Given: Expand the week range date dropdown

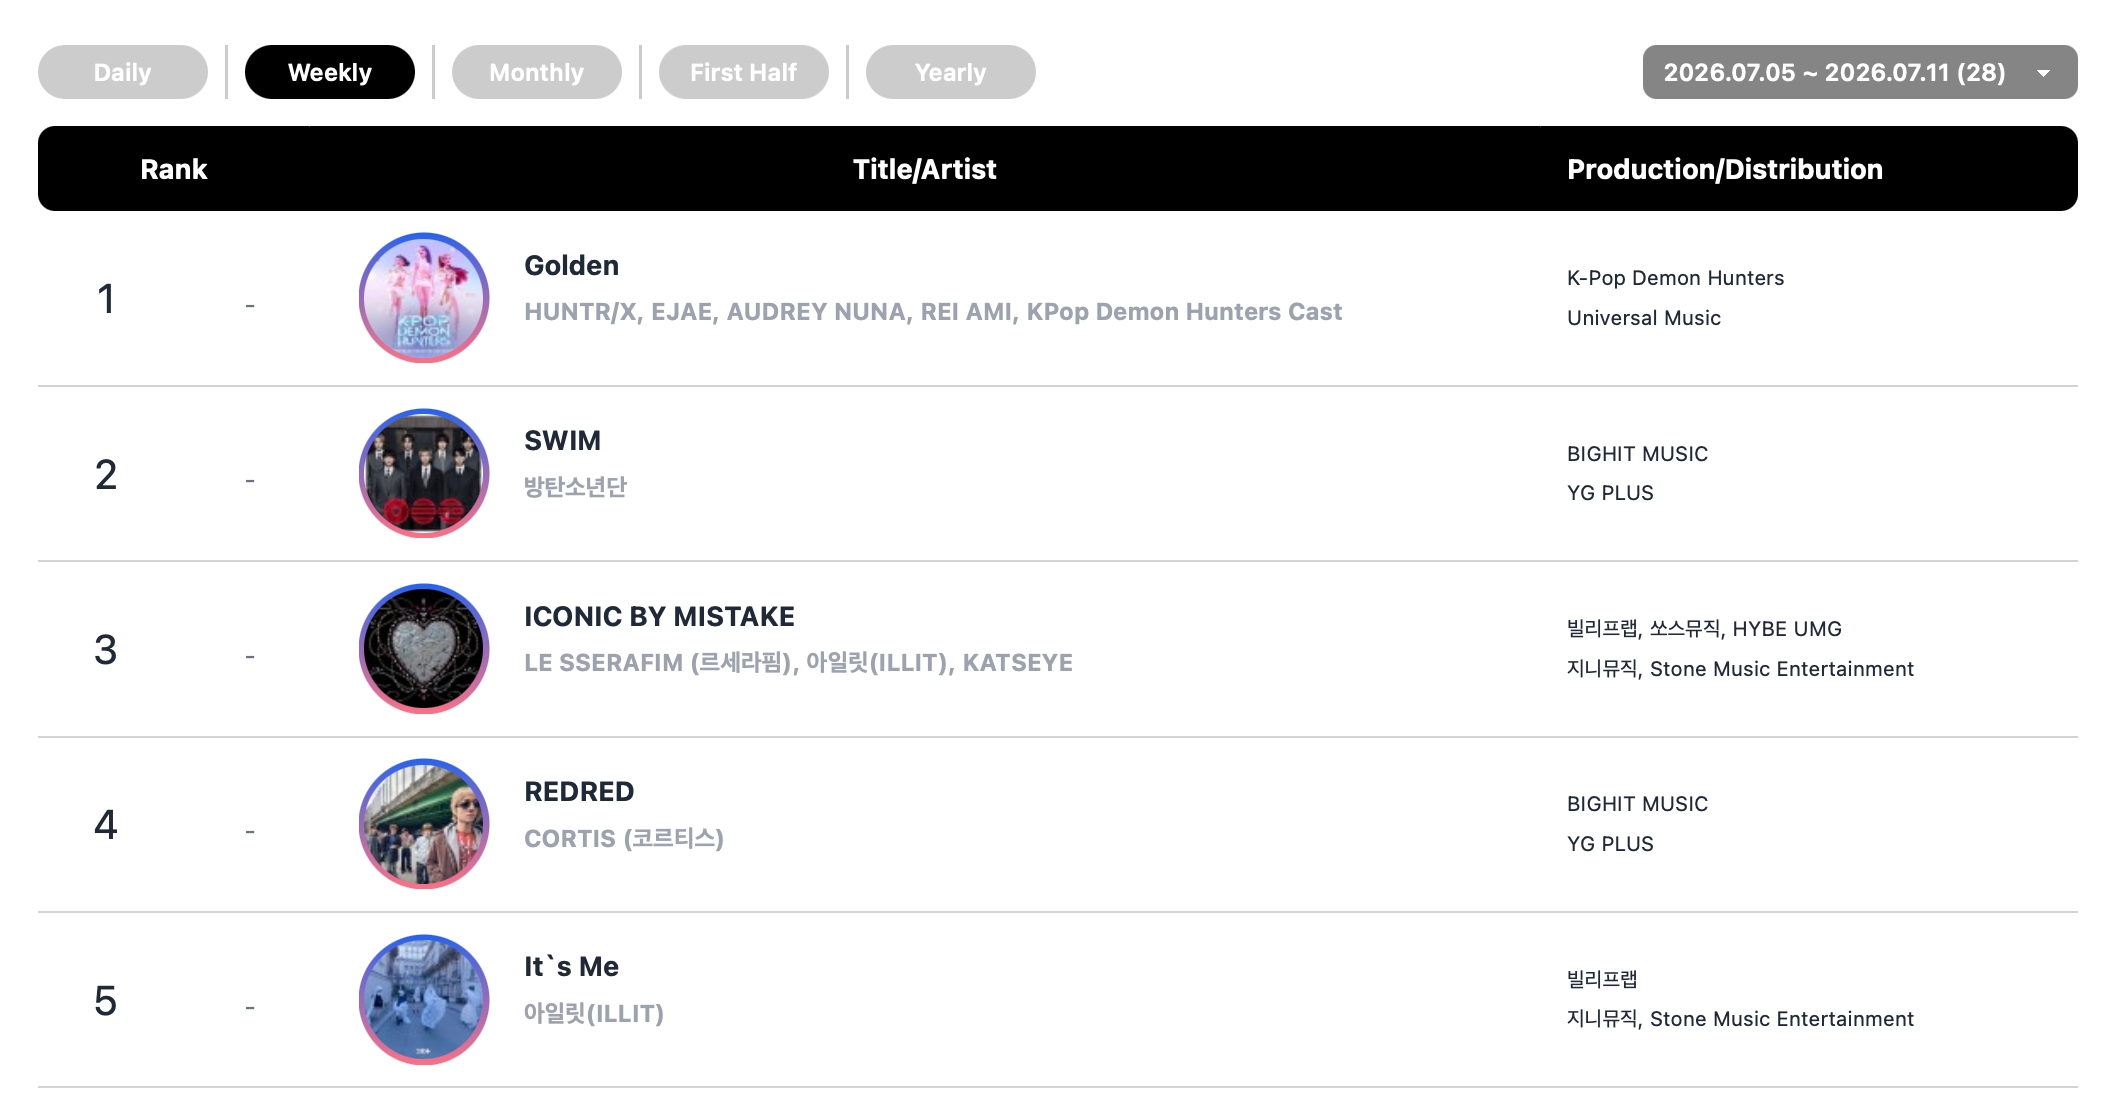Looking at the screenshot, I should click(1860, 72).
